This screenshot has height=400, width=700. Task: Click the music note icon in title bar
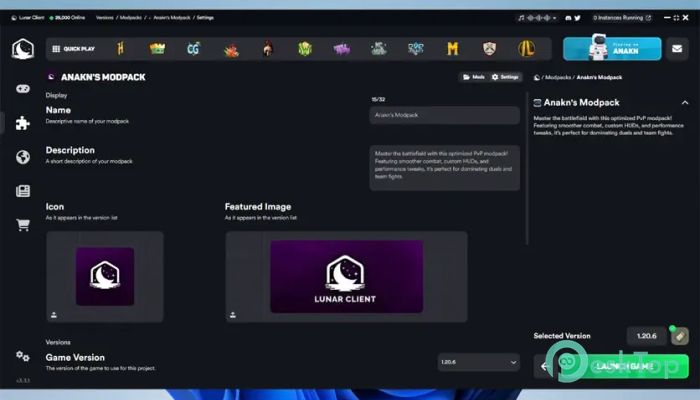[x=521, y=18]
